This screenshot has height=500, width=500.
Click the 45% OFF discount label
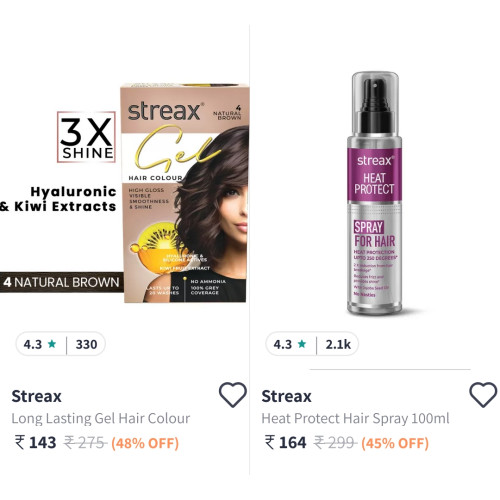[x=395, y=443]
